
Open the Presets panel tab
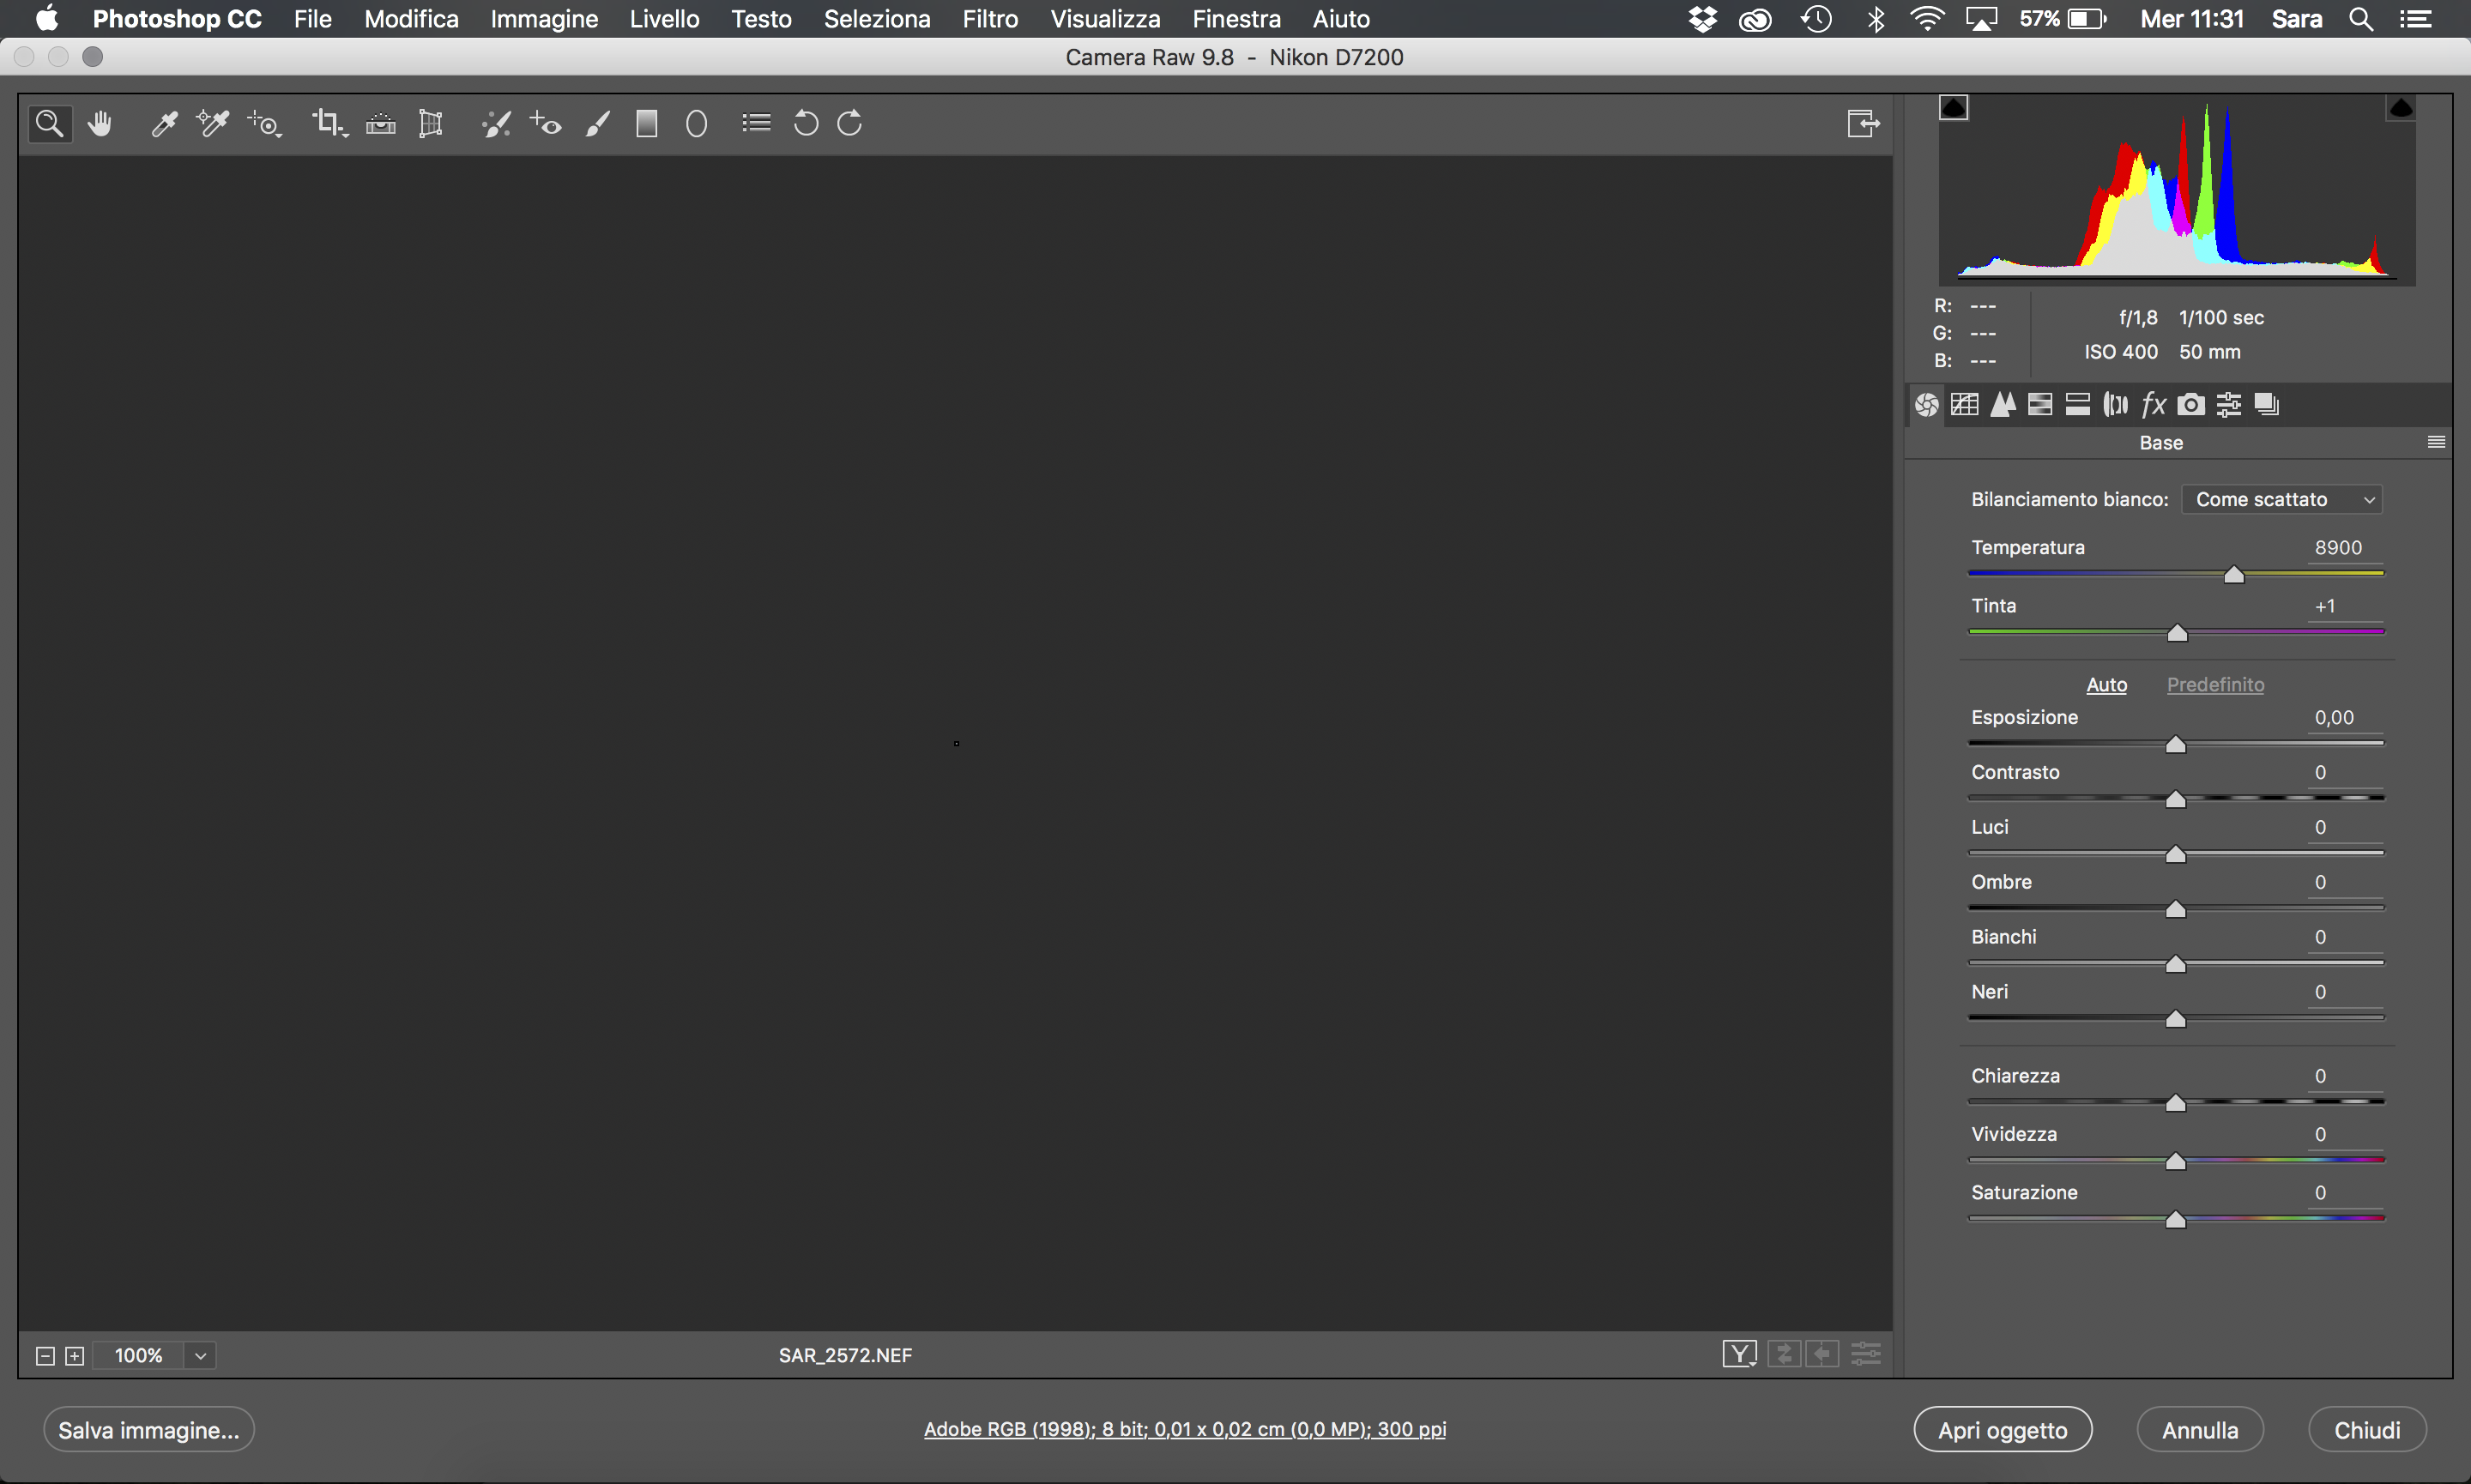(2229, 404)
